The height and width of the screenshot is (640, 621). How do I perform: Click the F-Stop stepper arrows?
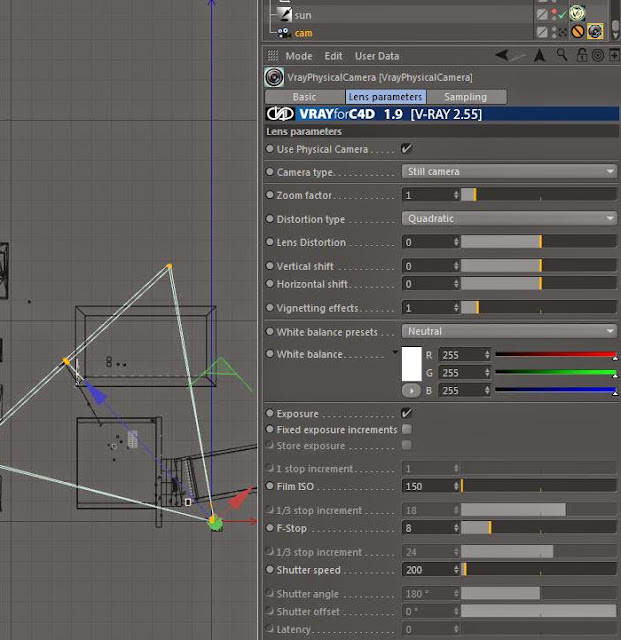point(456,528)
